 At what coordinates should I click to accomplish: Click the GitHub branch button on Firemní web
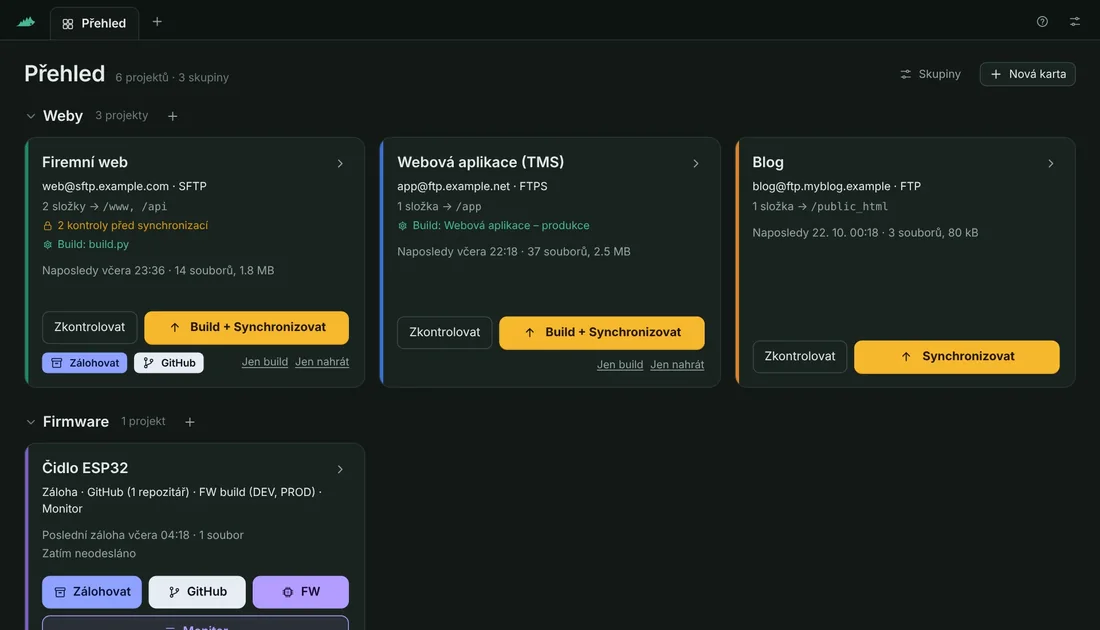click(x=169, y=363)
